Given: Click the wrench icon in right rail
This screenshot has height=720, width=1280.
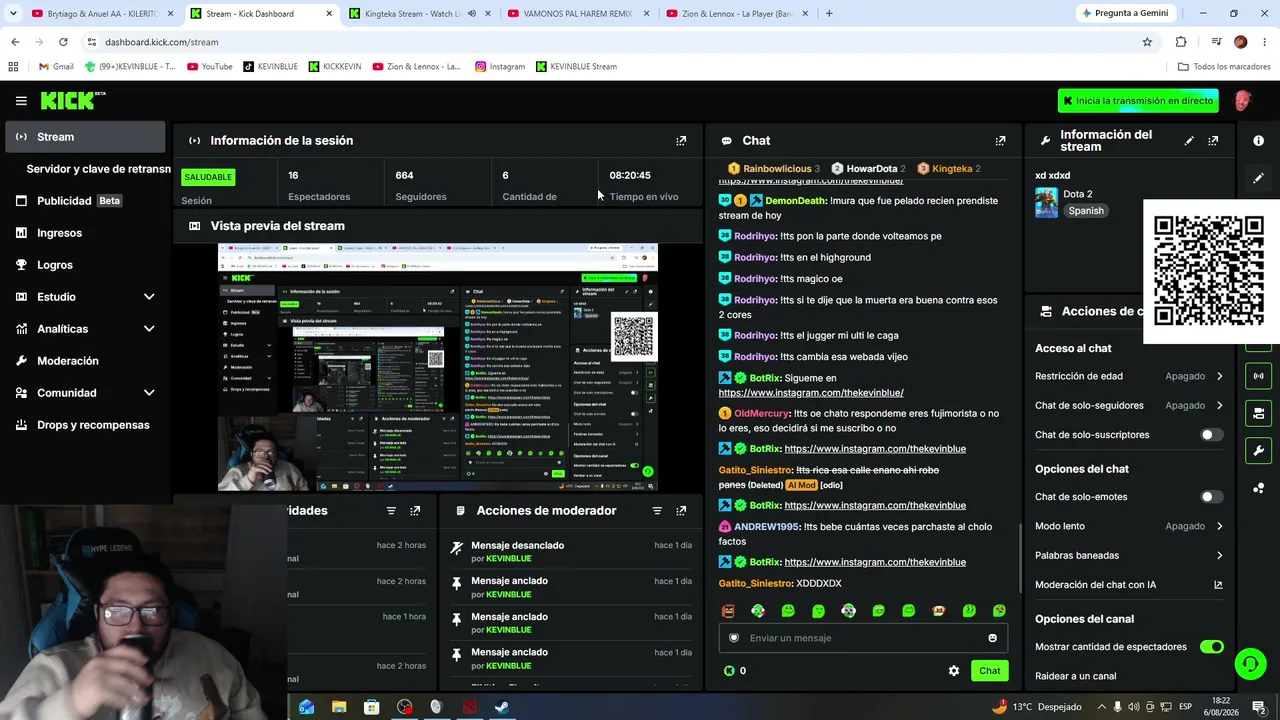Looking at the screenshot, I should click(x=1258, y=450).
